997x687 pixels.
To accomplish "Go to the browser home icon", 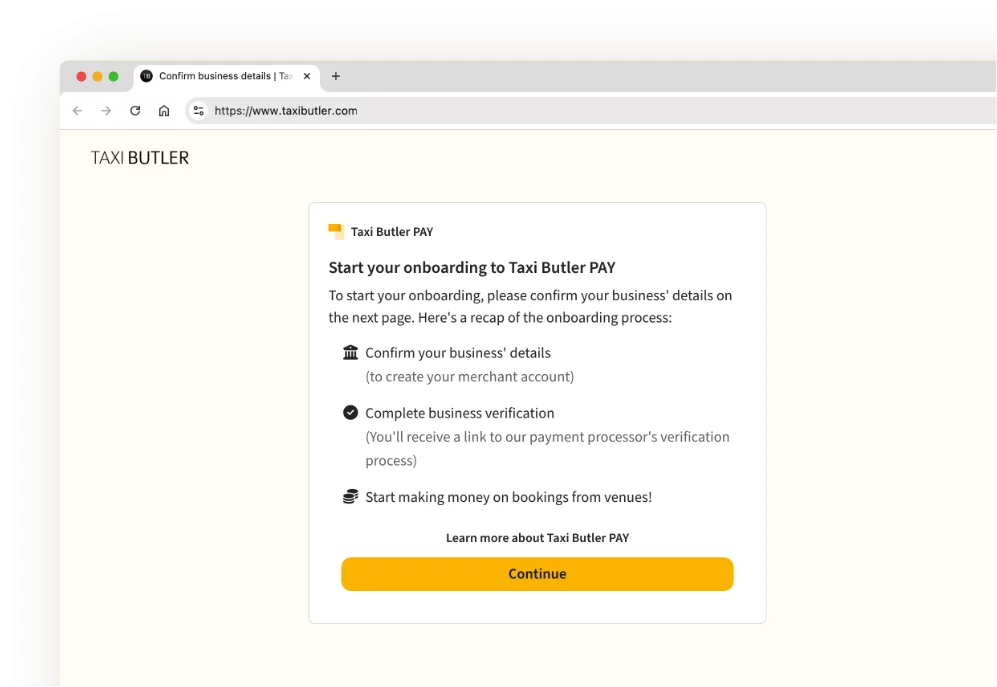I will (164, 111).
